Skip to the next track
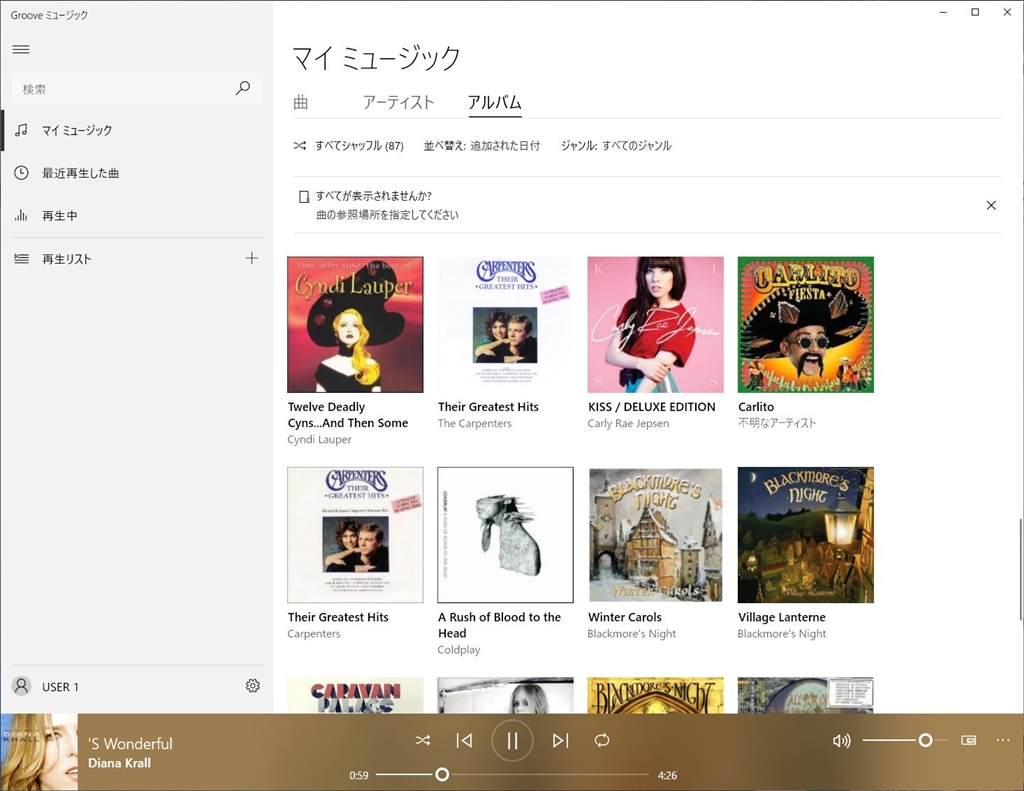 pyautogui.click(x=560, y=740)
